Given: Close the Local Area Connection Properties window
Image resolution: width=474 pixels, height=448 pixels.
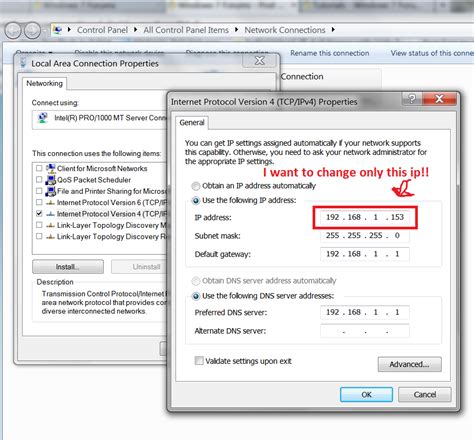Looking at the screenshot, I should 259,61.
